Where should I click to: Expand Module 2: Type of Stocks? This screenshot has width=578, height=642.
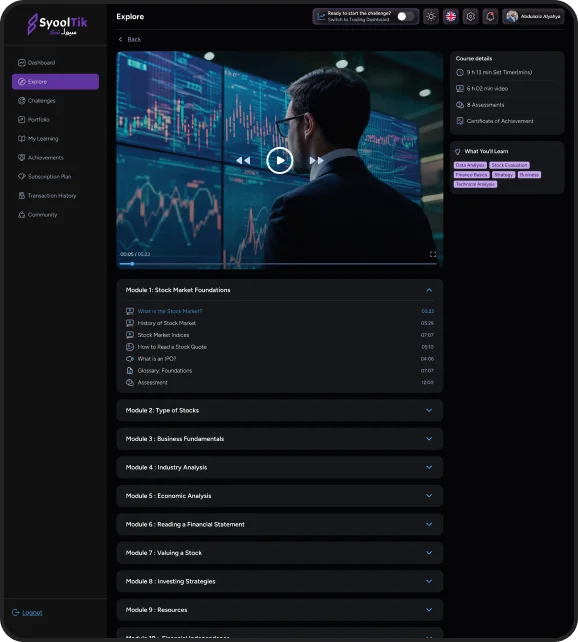click(280, 410)
